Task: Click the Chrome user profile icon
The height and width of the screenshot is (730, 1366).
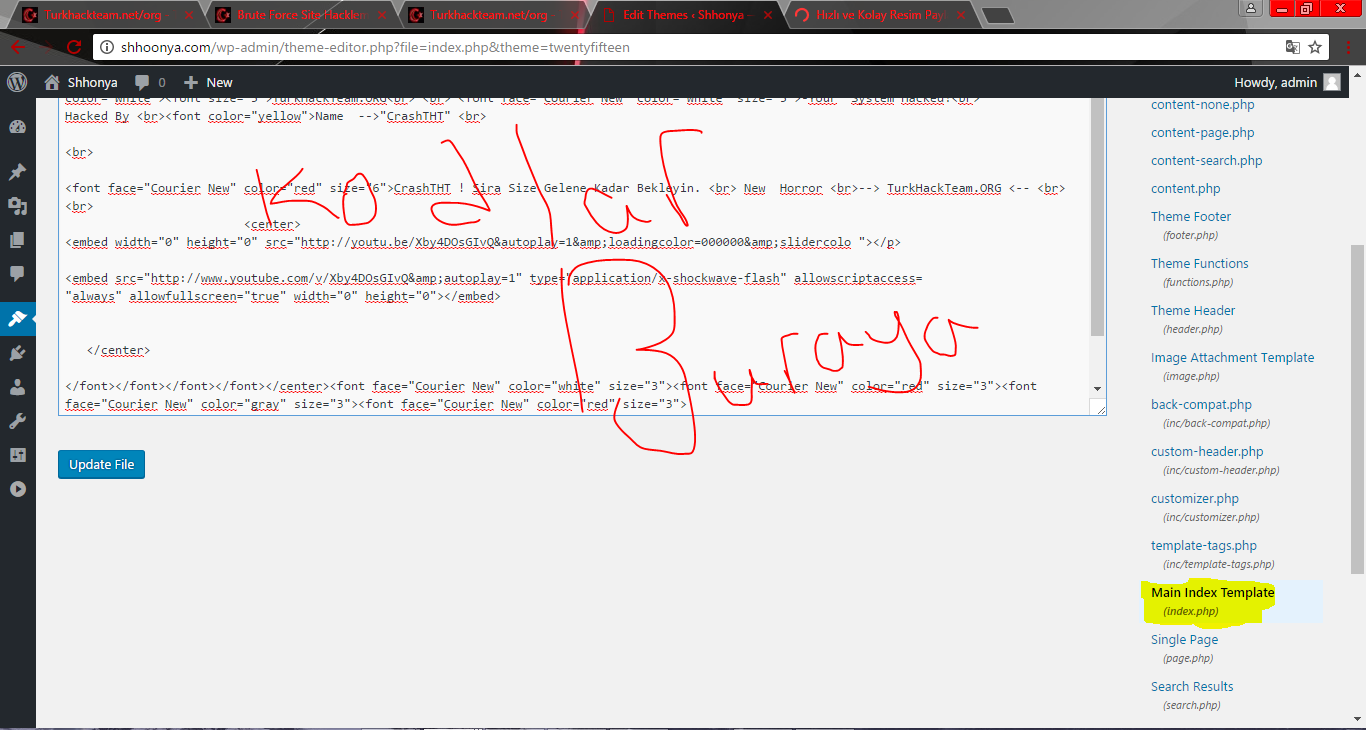Action: pyautogui.click(x=1251, y=8)
